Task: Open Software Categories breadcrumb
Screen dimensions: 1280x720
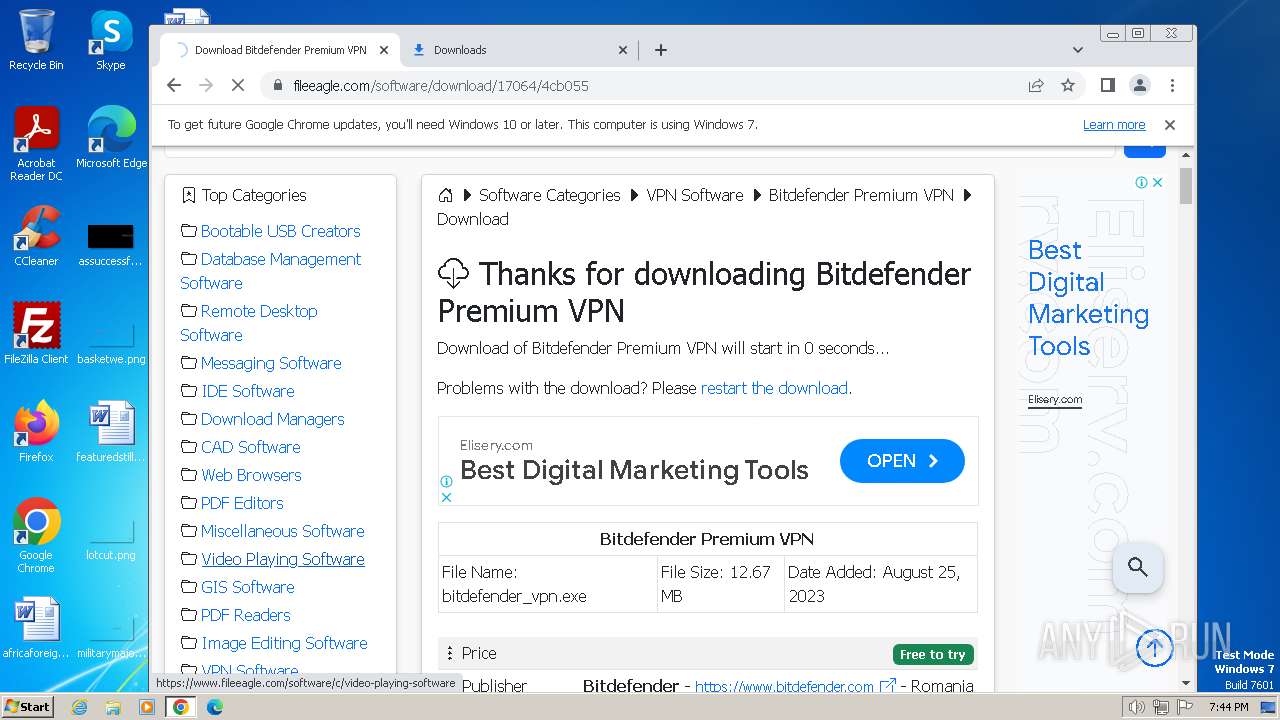Action: tap(549, 195)
